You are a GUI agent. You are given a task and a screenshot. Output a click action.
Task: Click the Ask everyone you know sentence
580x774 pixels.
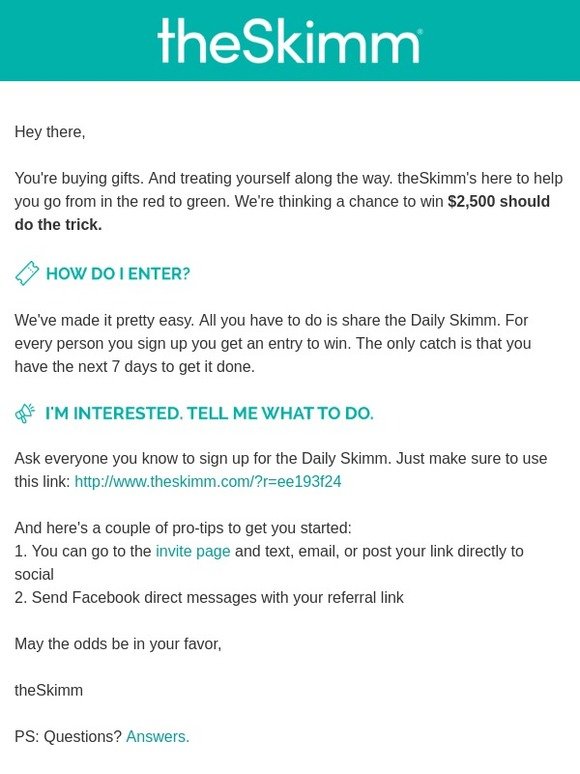tap(281, 470)
